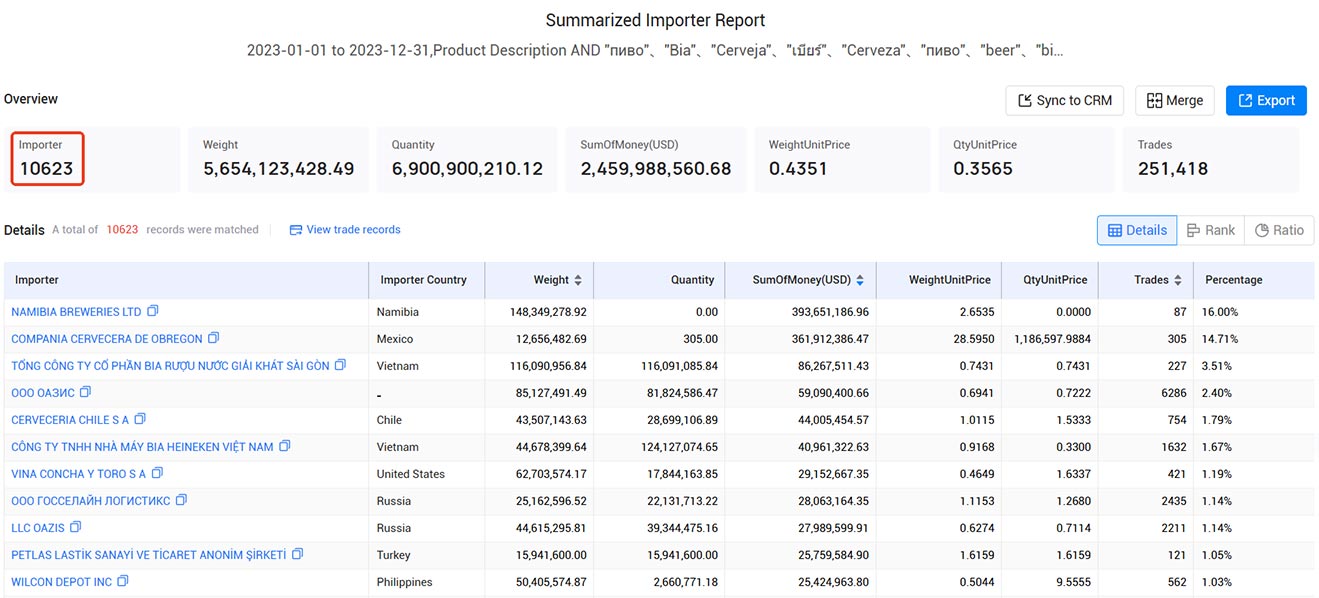This screenshot has height=598, width=1319.
Task: Copy icon next to PETLAS LASTIK SANAYİ importer
Action: (298, 554)
